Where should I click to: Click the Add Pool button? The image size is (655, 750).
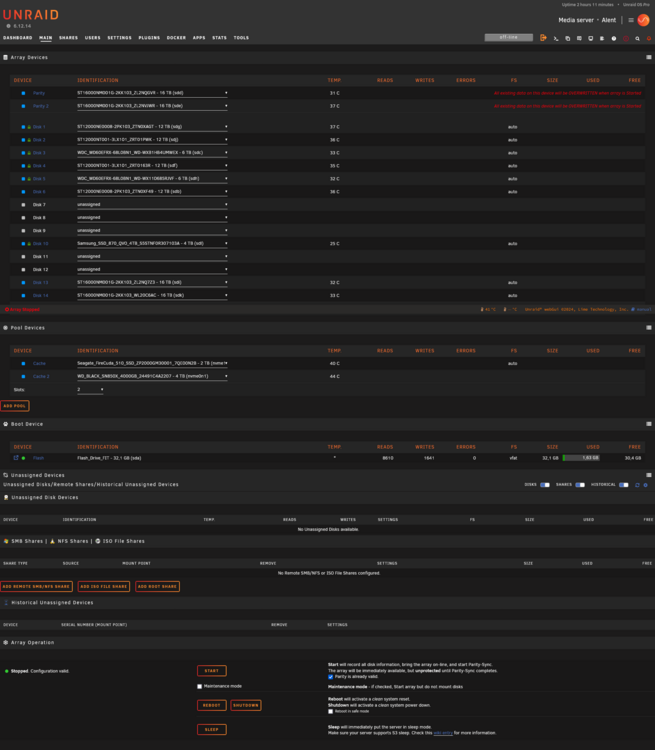click(15, 406)
